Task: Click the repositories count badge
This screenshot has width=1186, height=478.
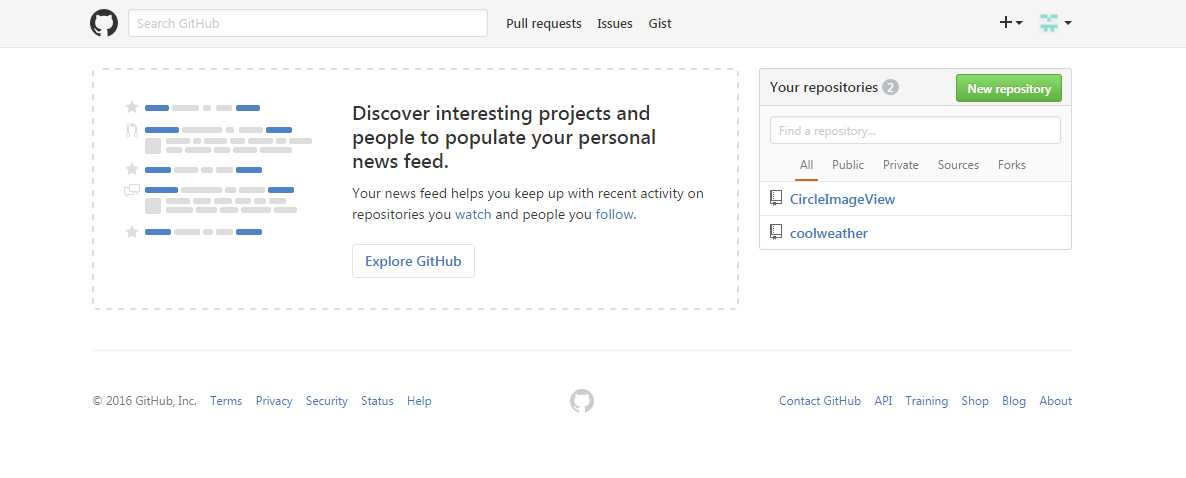Action: click(x=891, y=88)
